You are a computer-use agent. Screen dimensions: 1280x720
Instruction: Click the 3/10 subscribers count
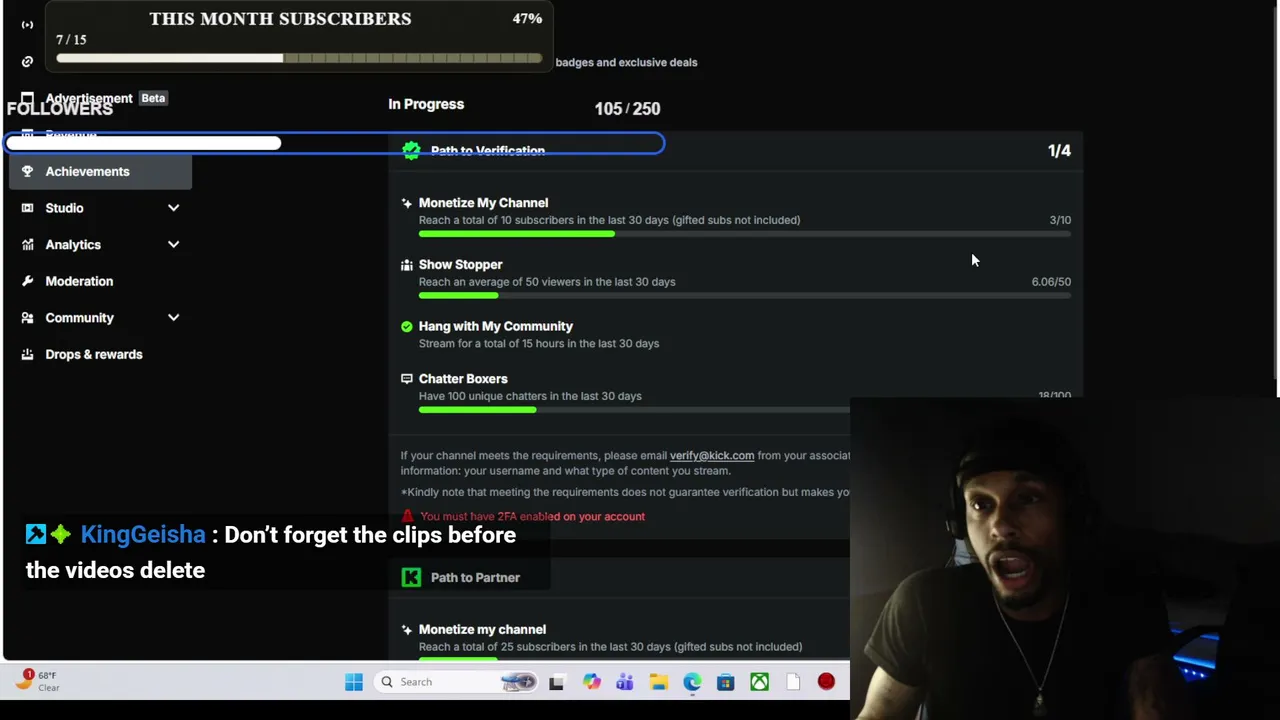click(x=1060, y=220)
